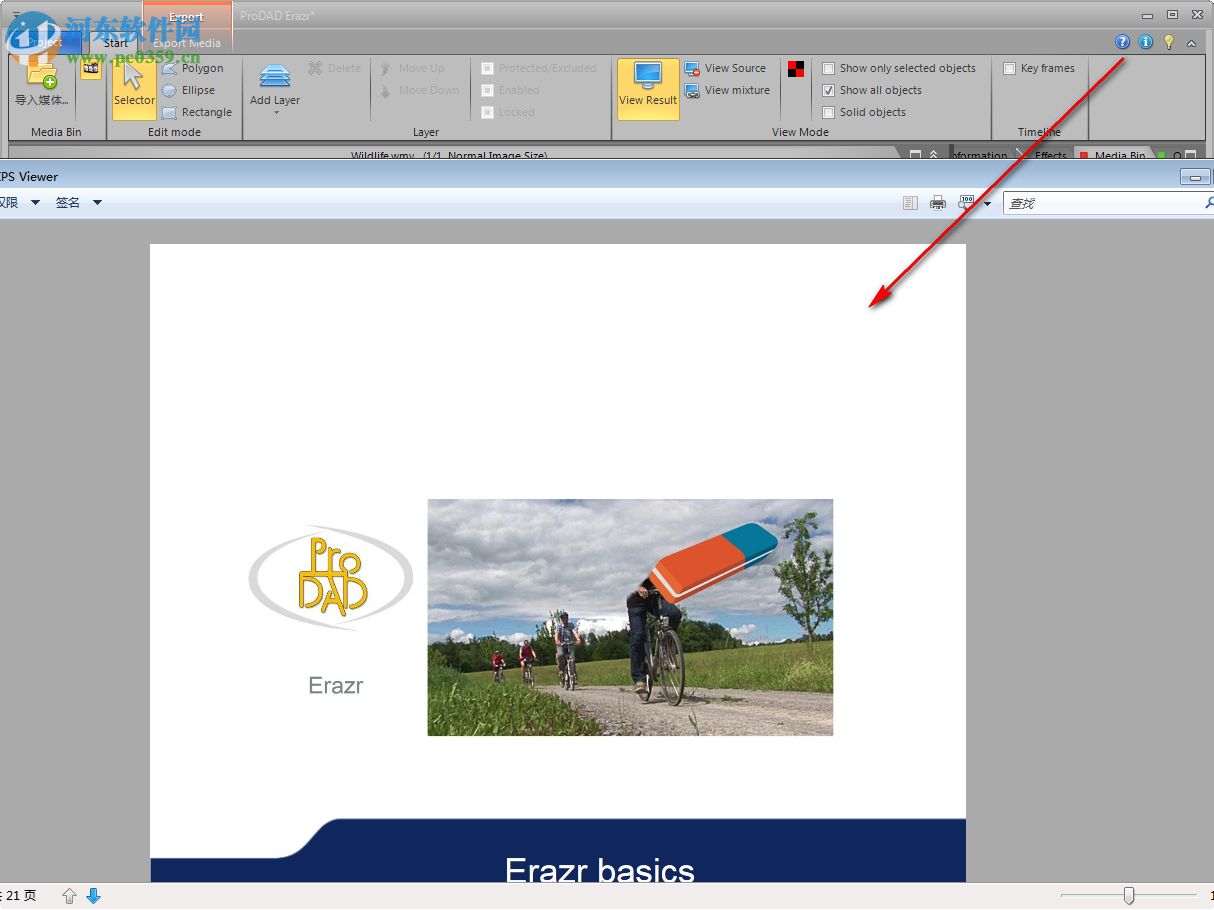Expand the Add Layer dropdown arrow
1214x910 pixels.
point(275,112)
